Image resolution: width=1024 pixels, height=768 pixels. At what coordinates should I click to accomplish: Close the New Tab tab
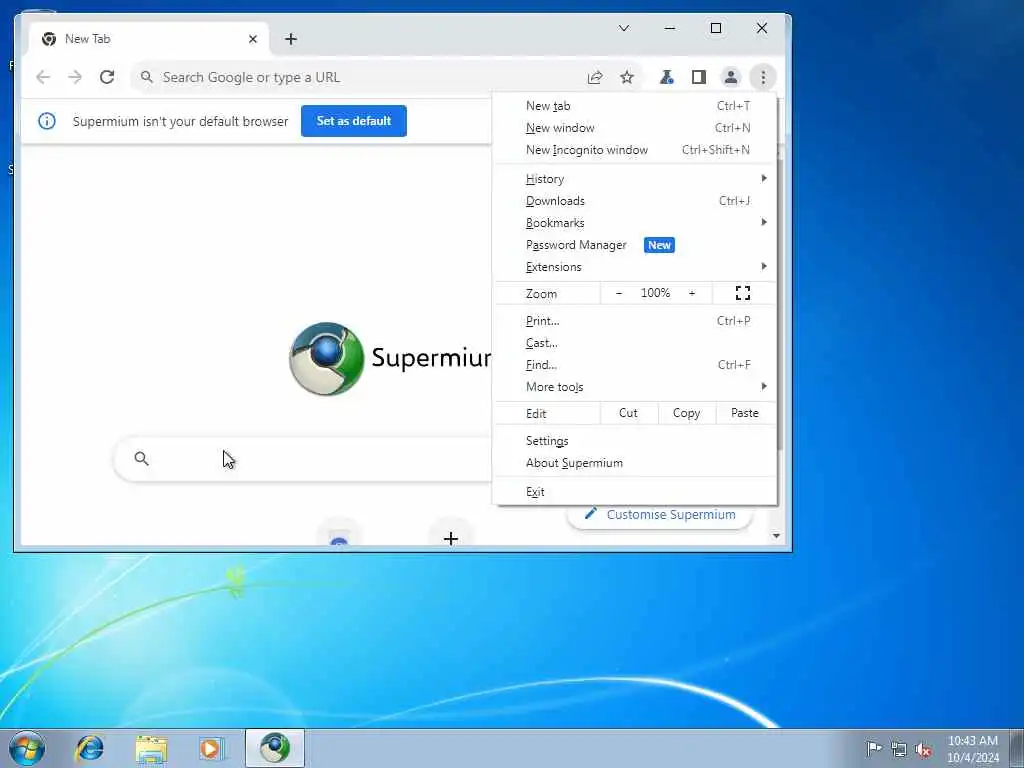pyautogui.click(x=253, y=39)
